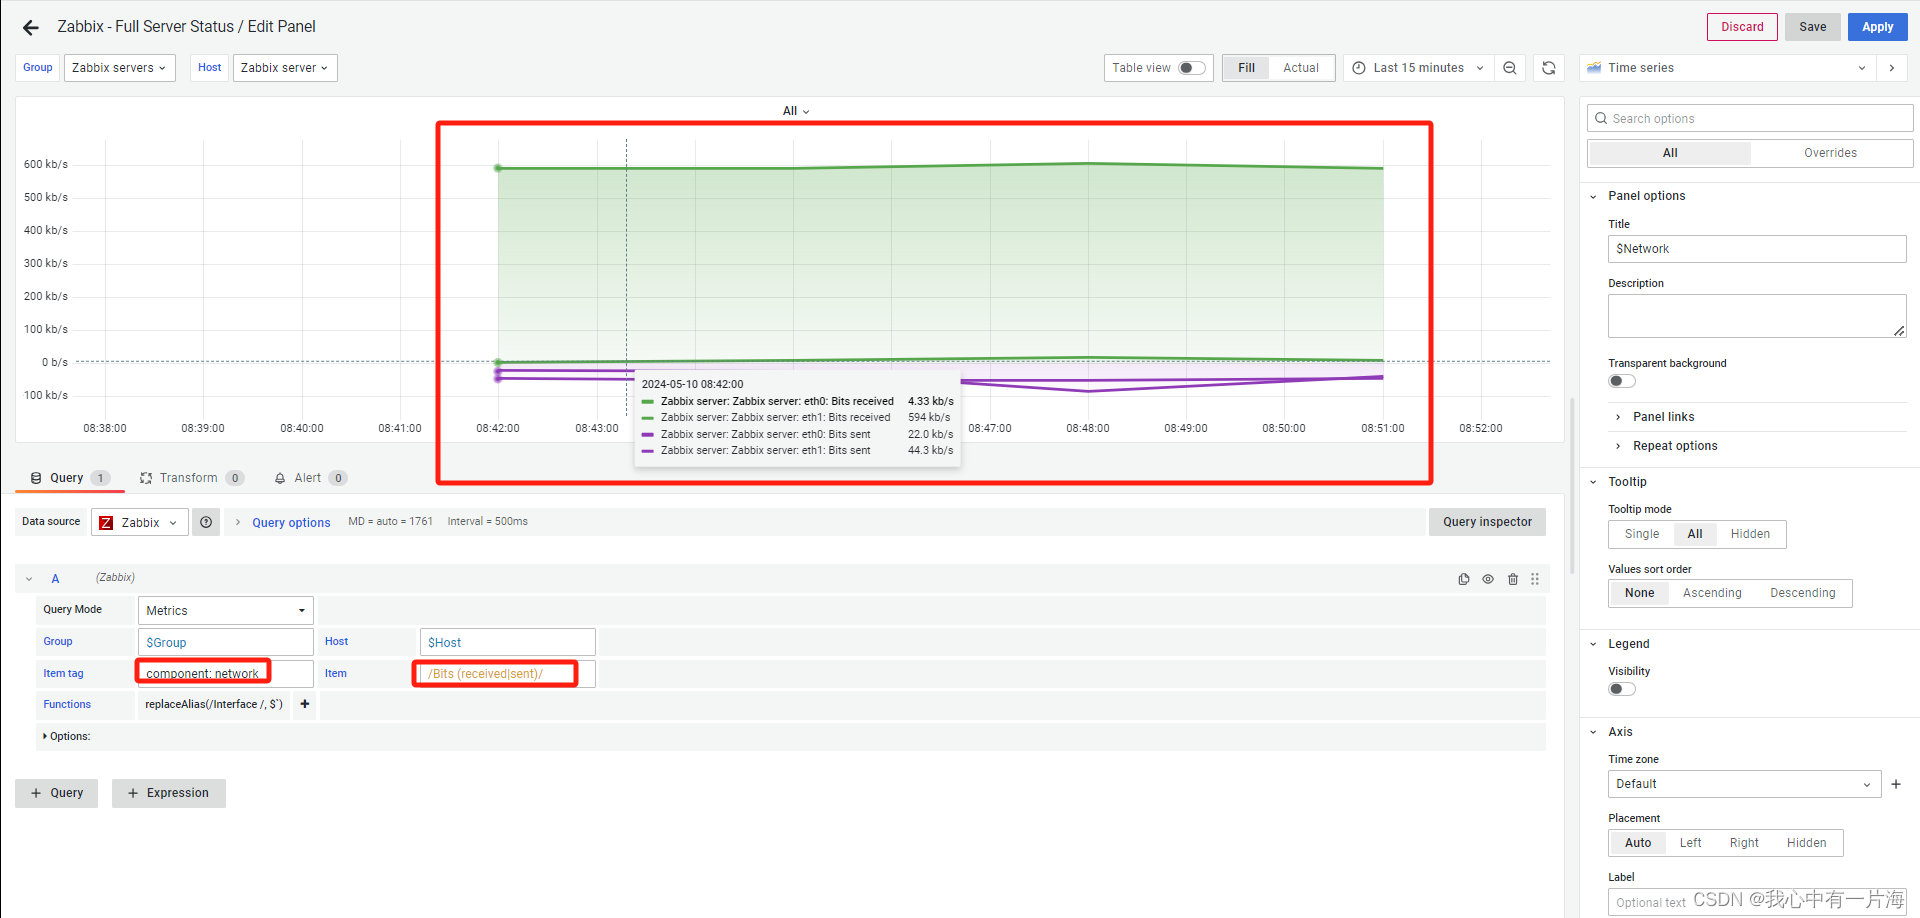Screen dimensions: 1920x918
Task: Open the Zabbix server host dropdown
Action: 285,68
